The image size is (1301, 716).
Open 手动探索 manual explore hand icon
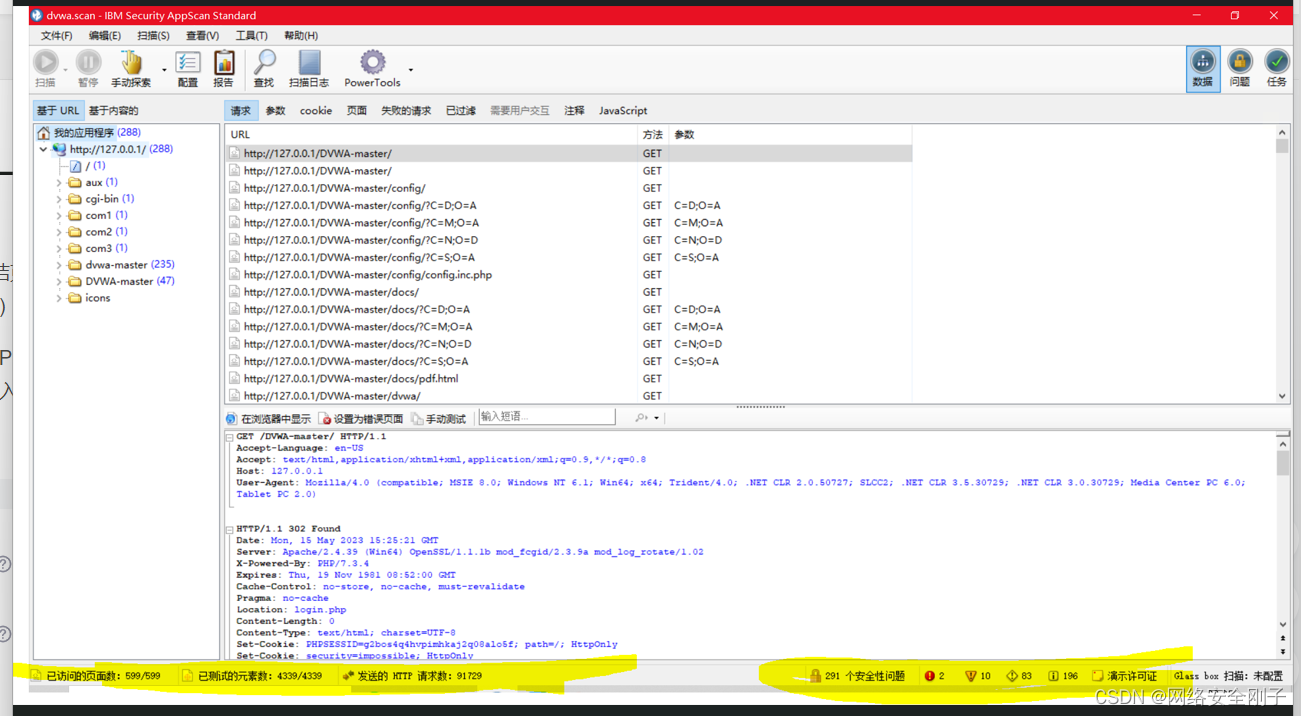tap(131, 63)
